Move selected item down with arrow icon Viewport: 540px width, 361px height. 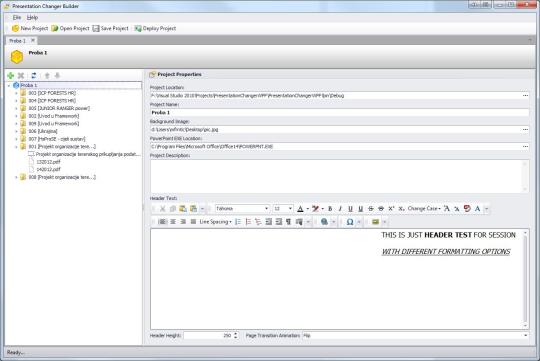(x=58, y=75)
